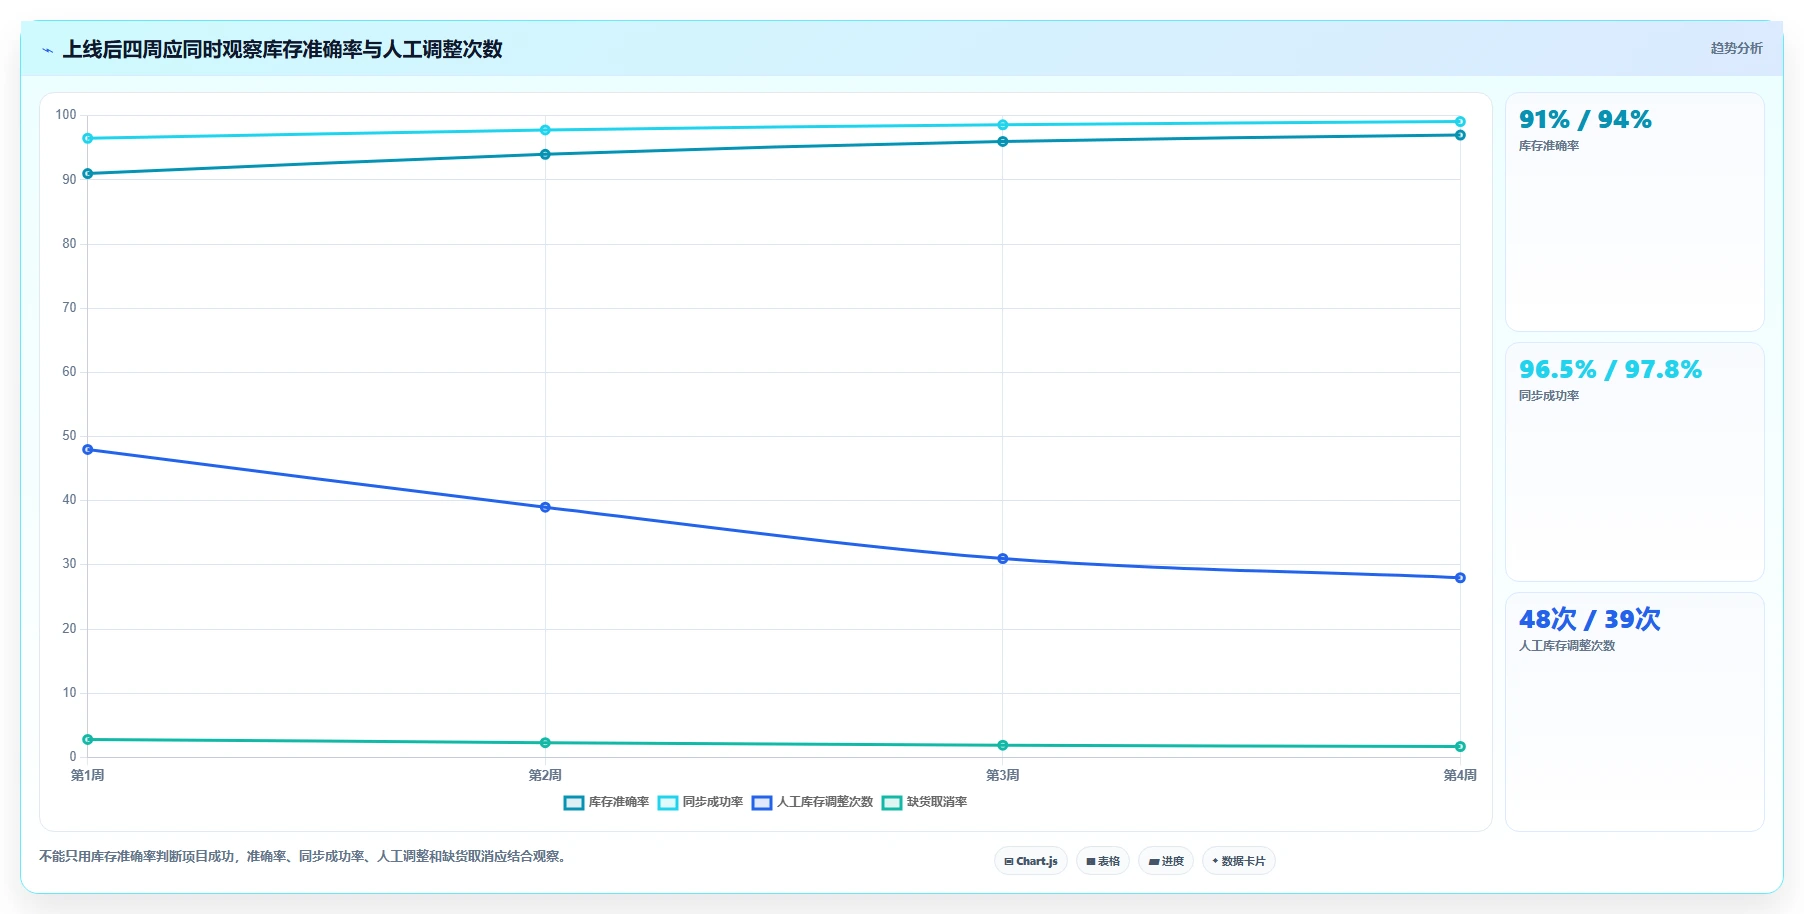Select 同步成功率 point at 第1周
Image resolution: width=1804 pixels, height=914 pixels.
click(88, 138)
